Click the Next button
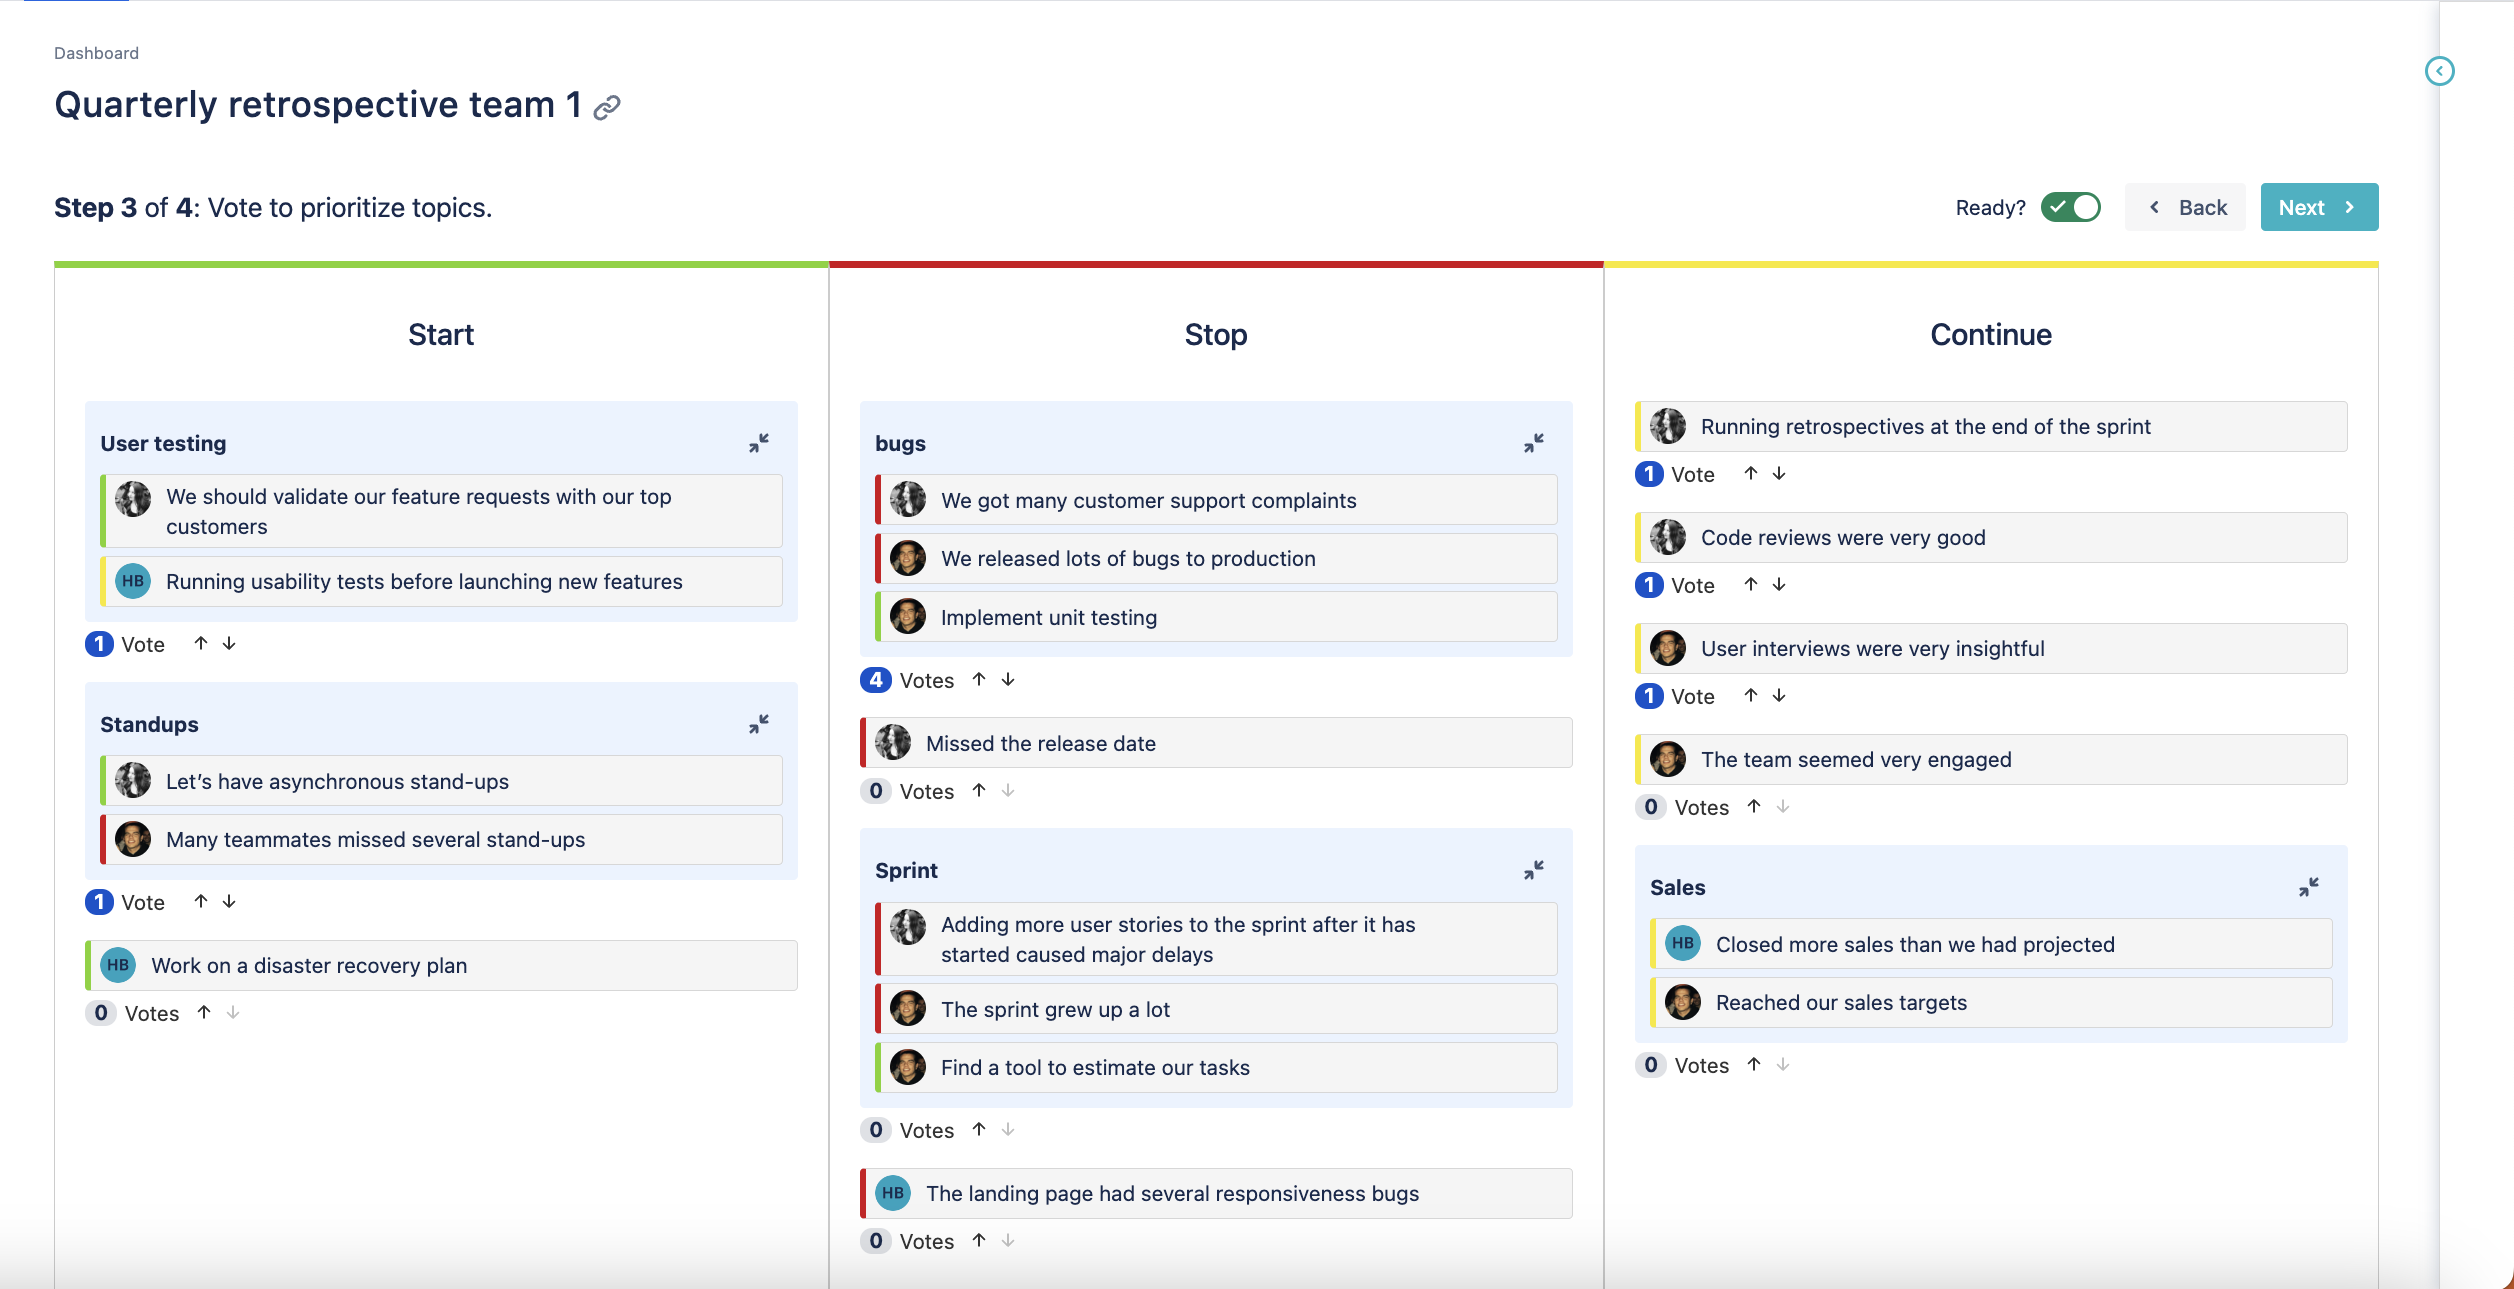Viewport: 2514px width, 1289px height. 2319,207
